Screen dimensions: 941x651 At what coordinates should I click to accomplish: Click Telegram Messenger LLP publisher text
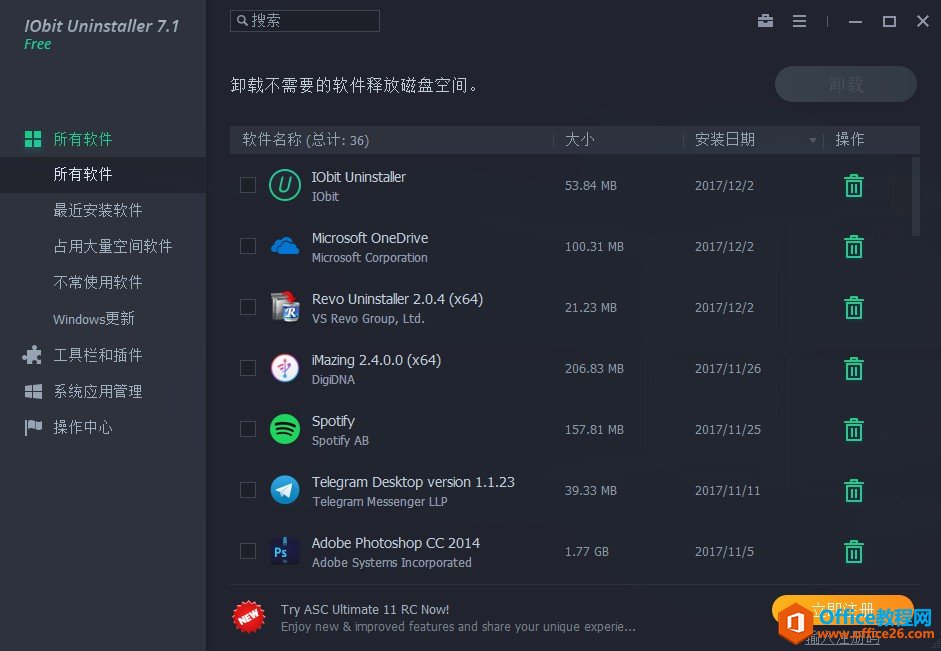coord(379,502)
